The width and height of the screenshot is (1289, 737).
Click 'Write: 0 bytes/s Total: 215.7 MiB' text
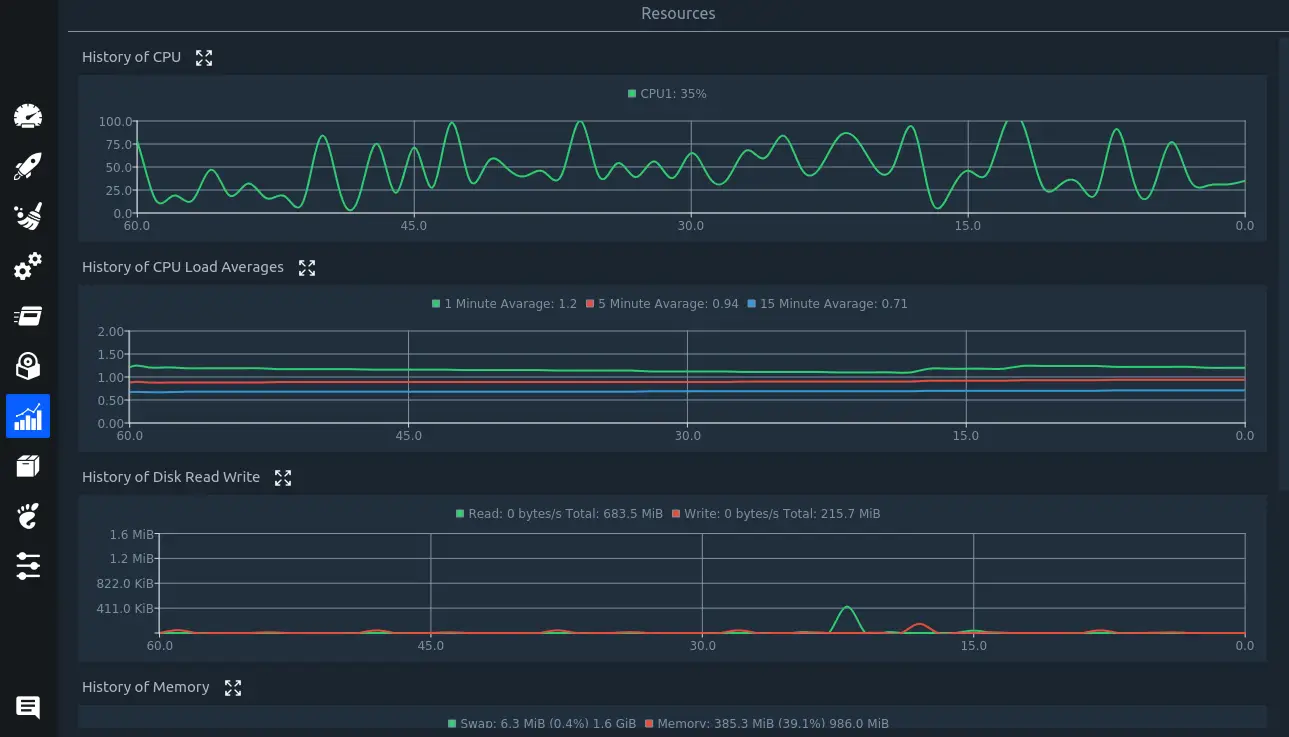(782, 514)
